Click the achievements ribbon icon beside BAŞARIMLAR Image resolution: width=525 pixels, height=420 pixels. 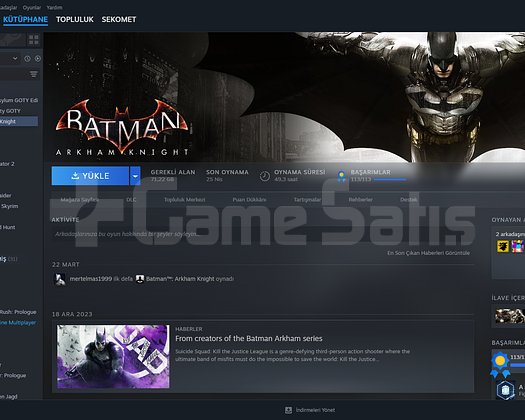(x=341, y=176)
